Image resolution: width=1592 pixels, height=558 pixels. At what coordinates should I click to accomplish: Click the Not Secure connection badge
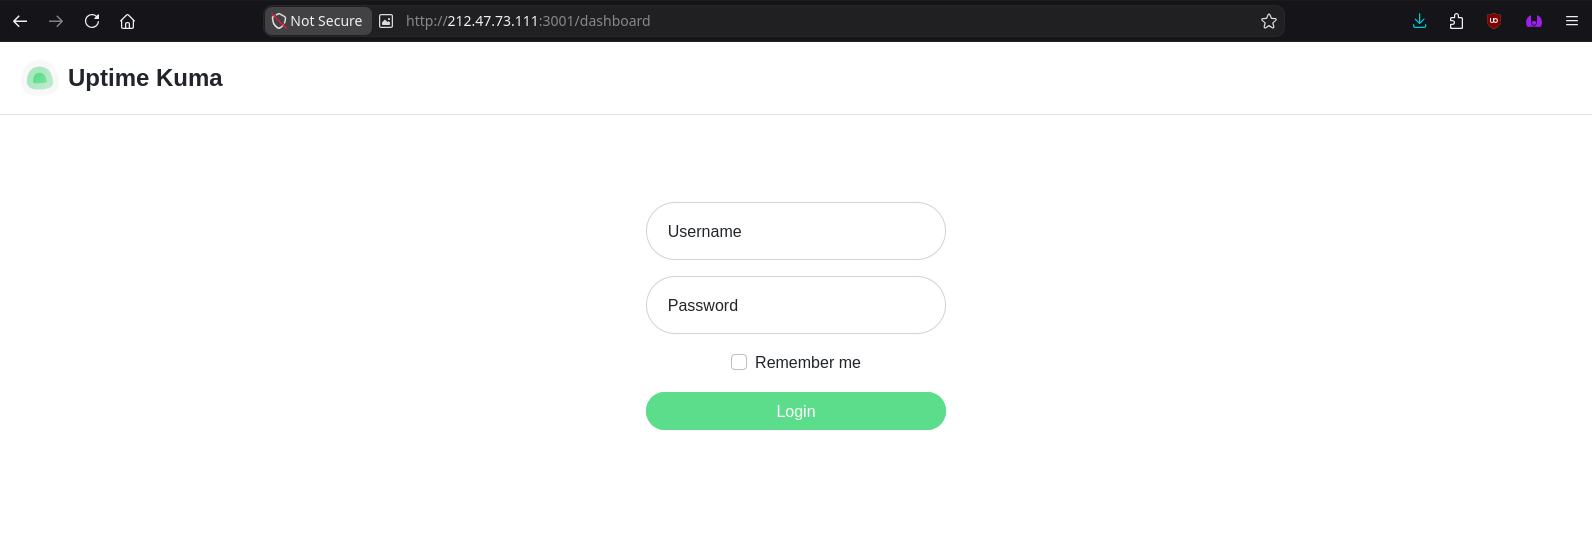click(x=318, y=21)
